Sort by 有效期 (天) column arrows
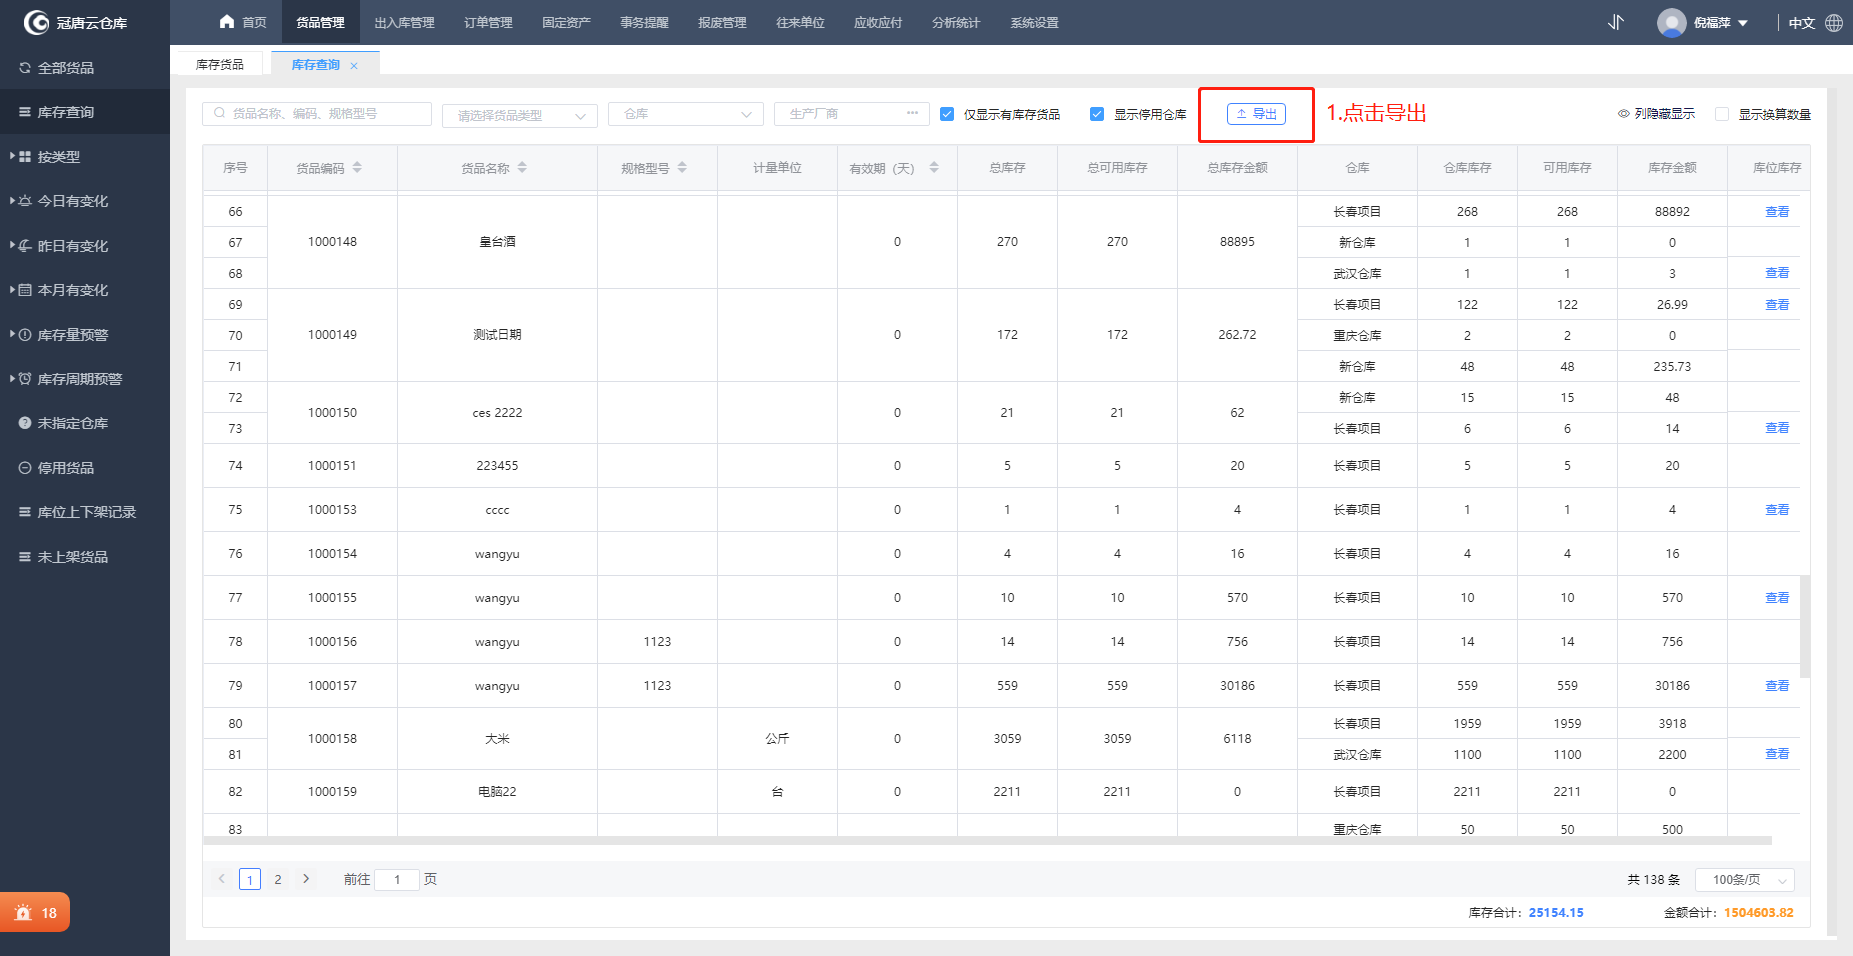 (934, 168)
